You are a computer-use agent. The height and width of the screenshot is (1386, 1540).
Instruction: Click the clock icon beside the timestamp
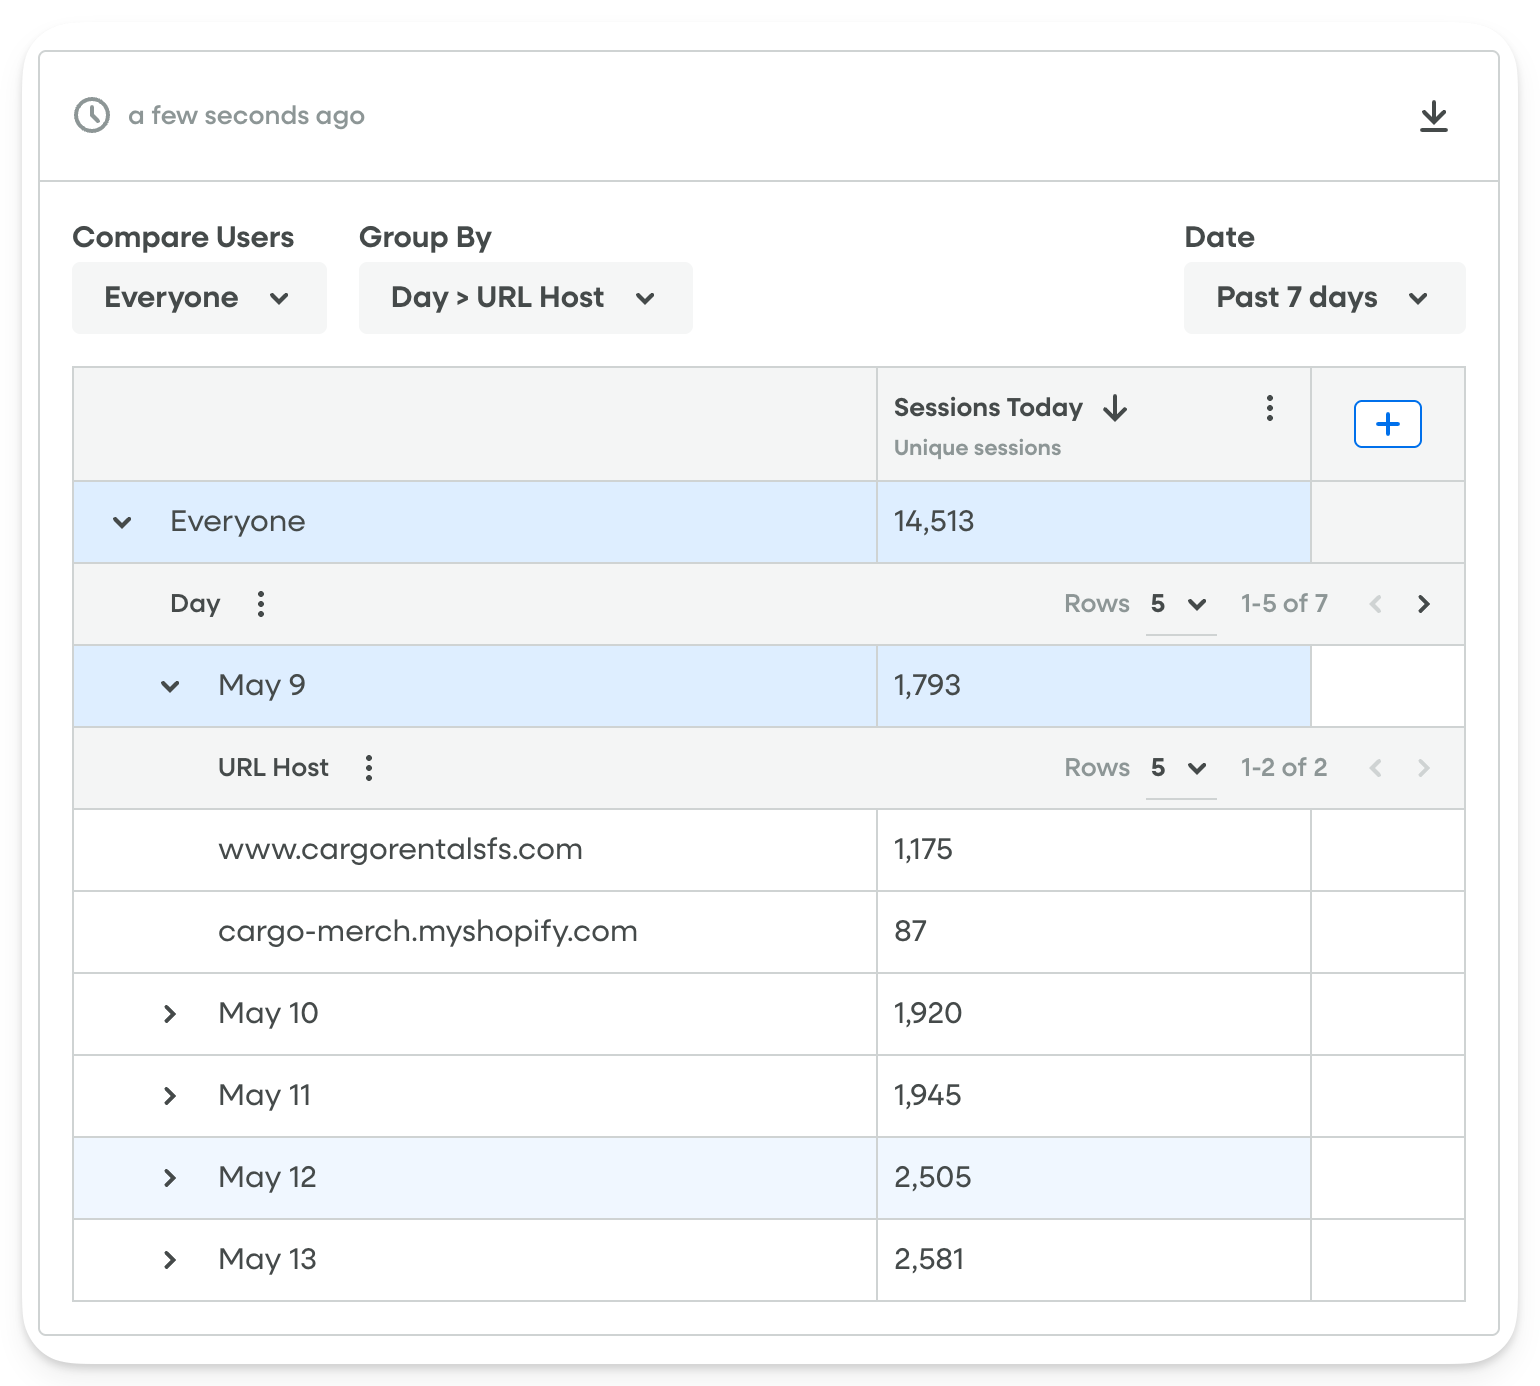(92, 116)
